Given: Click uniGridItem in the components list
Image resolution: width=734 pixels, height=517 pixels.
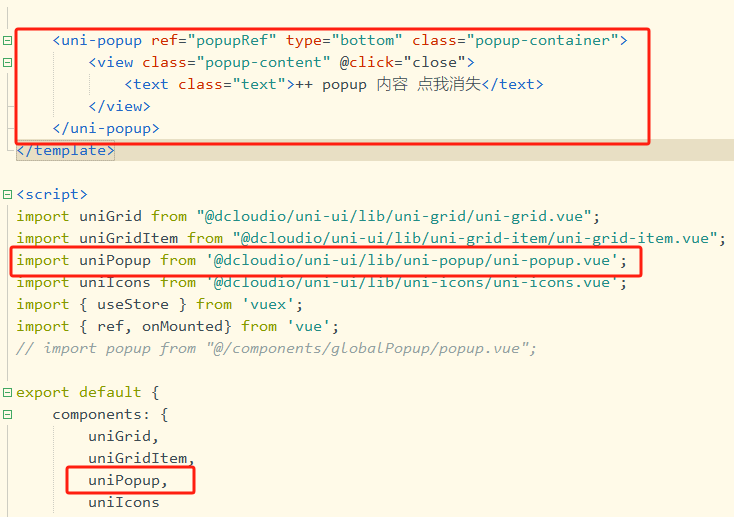Looking at the screenshot, I should coord(137,459).
